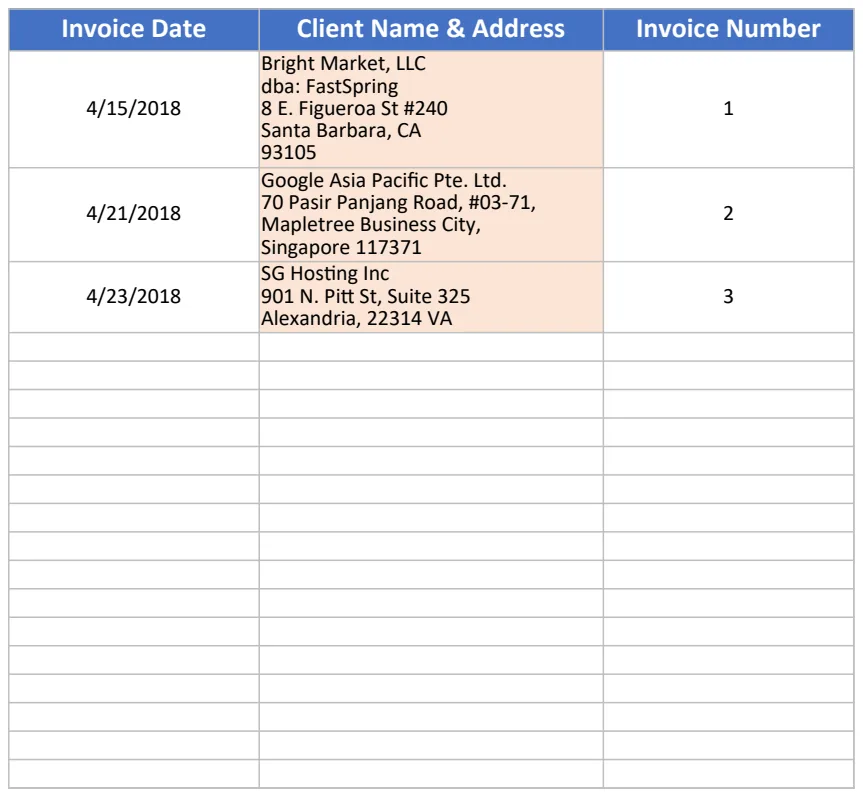
Task: Click the Invoice Date column header
Action: pos(134,29)
